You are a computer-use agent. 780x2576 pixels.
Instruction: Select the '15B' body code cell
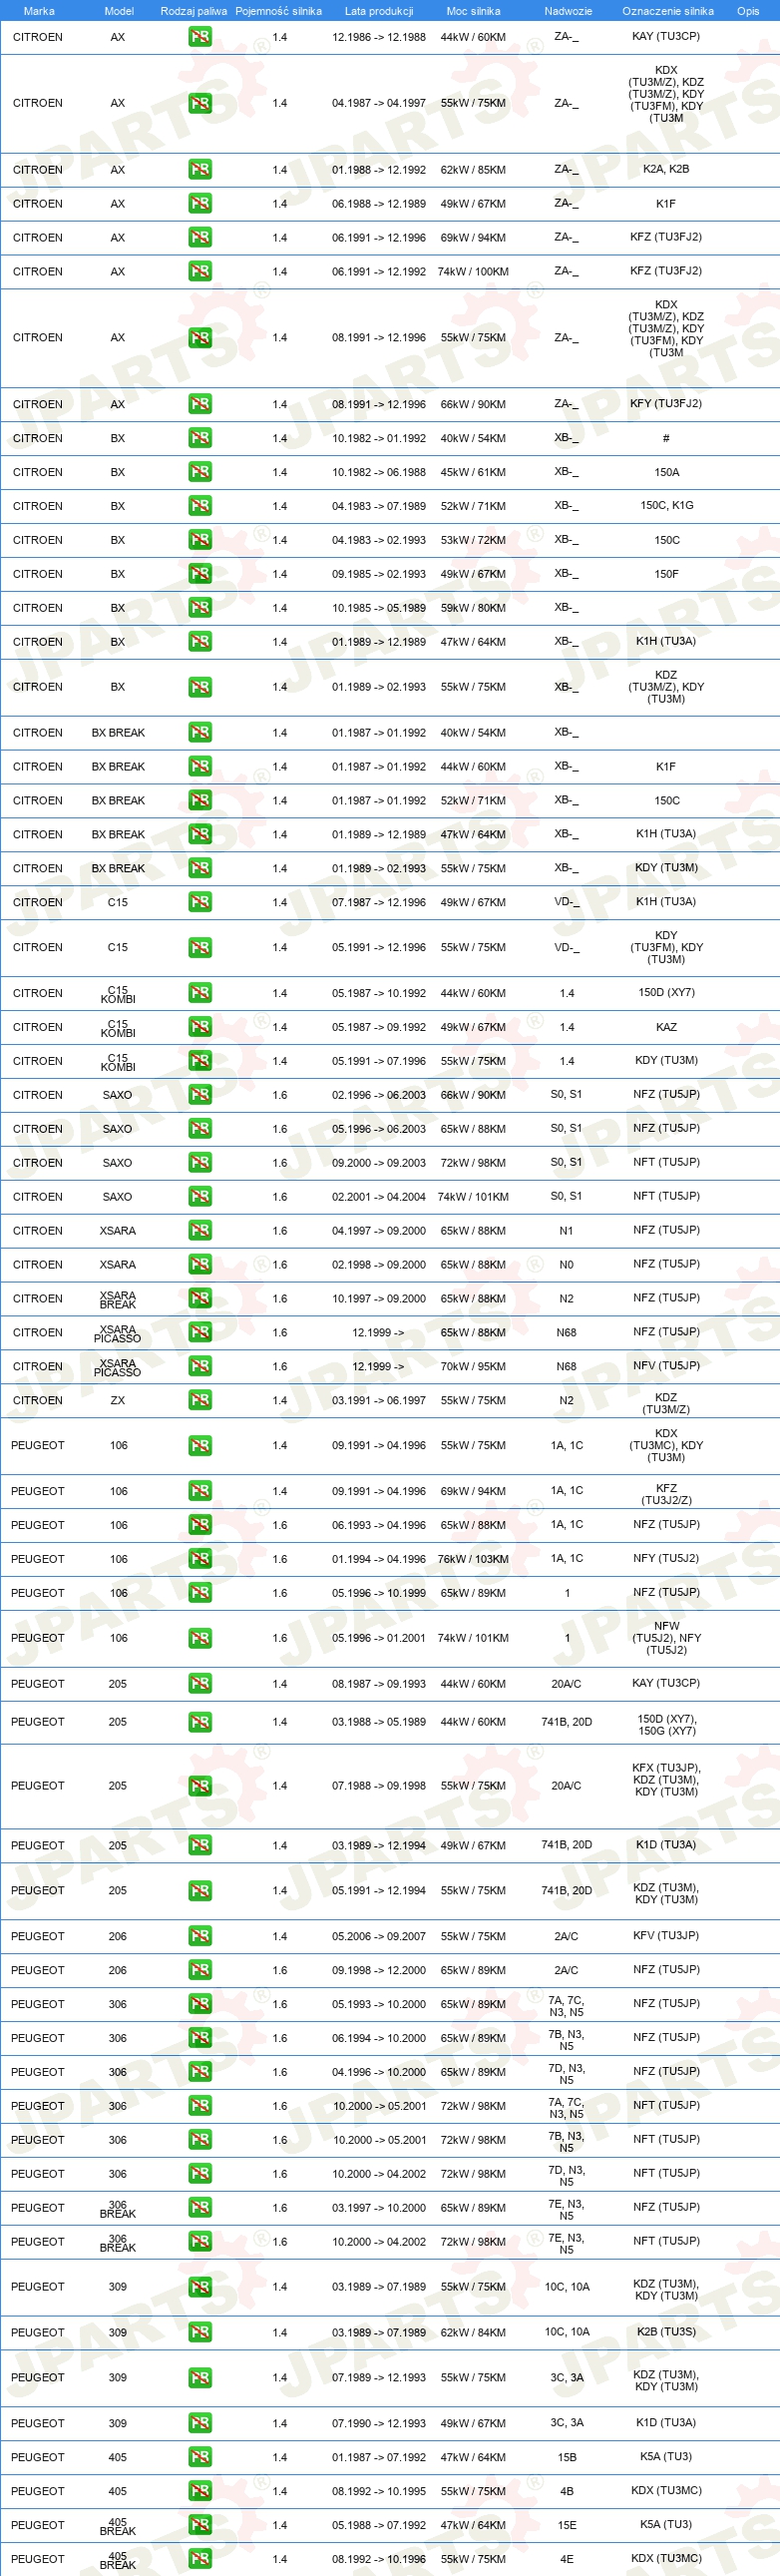(x=566, y=2457)
